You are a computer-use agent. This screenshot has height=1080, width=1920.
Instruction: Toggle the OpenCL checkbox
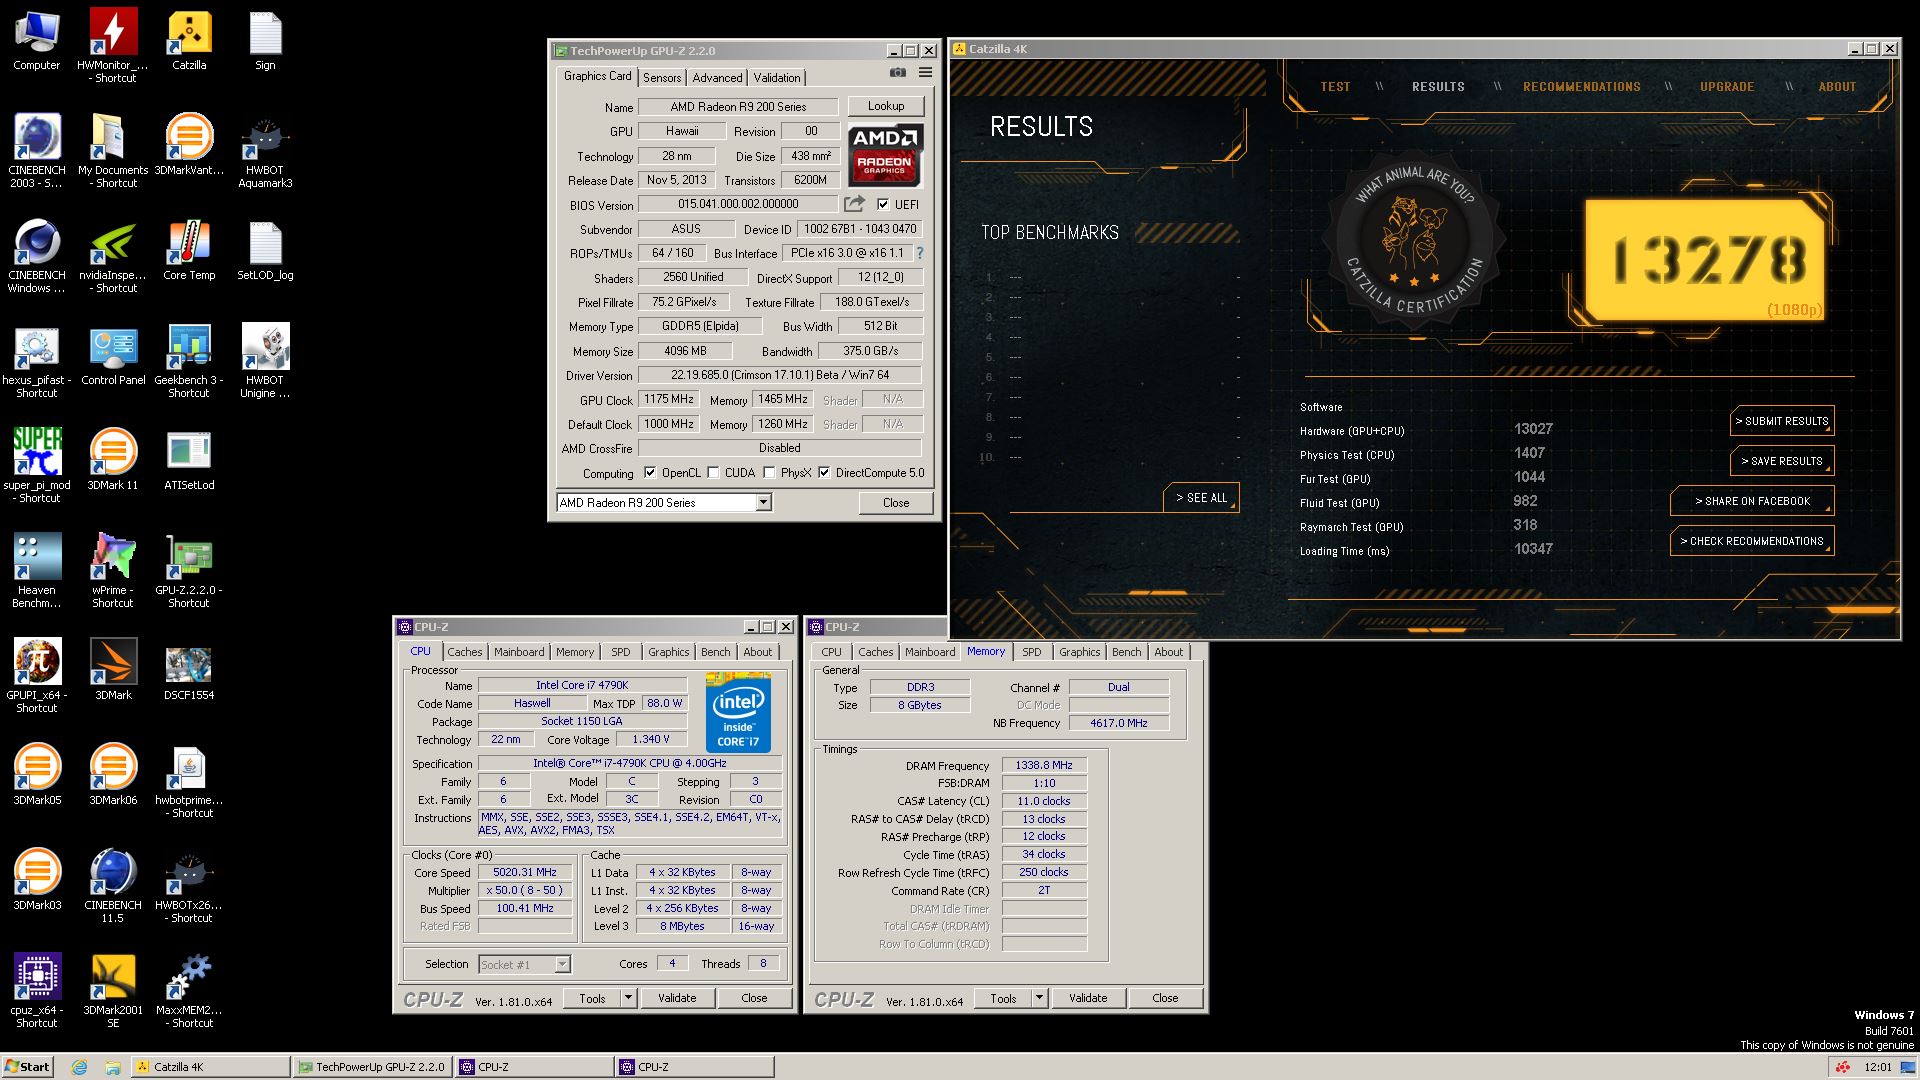(650, 473)
